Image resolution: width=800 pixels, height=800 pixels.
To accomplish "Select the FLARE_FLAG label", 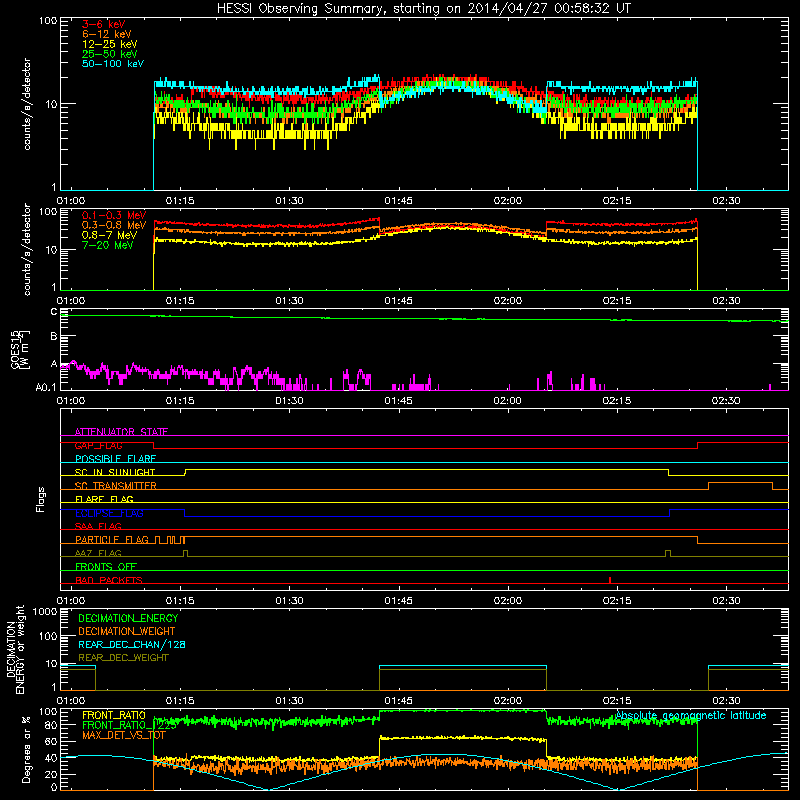I will click(x=104, y=499).
